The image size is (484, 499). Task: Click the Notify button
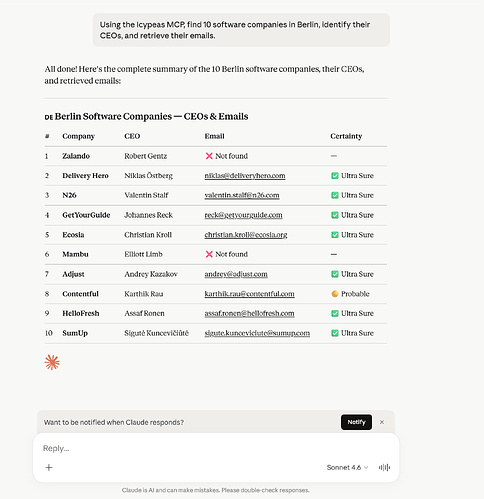point(356,422)
